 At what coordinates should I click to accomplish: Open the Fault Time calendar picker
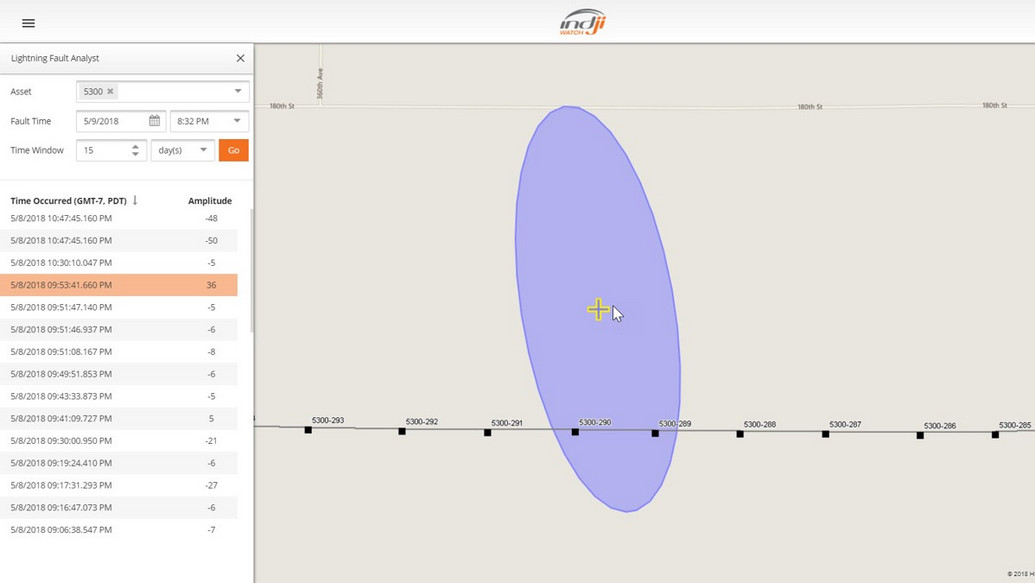pyautogui.click(x=154, y=121)
